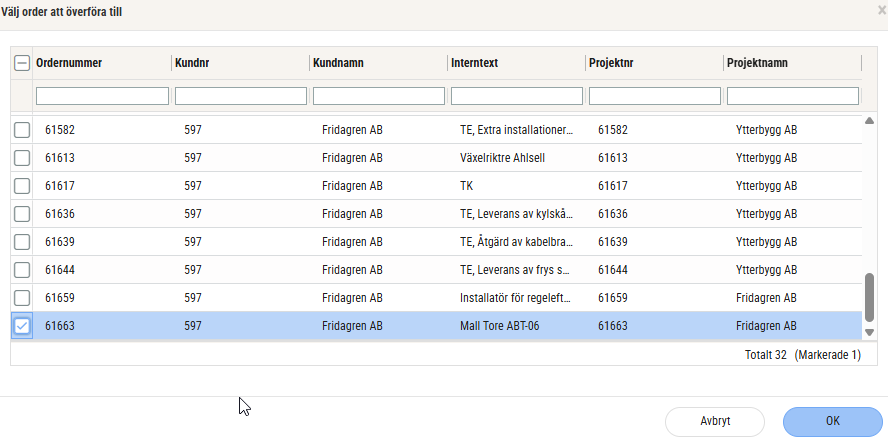This screenshot has height=441, width=888.
Task: Click the scrollbar up arrow
Action: point(868,122)
